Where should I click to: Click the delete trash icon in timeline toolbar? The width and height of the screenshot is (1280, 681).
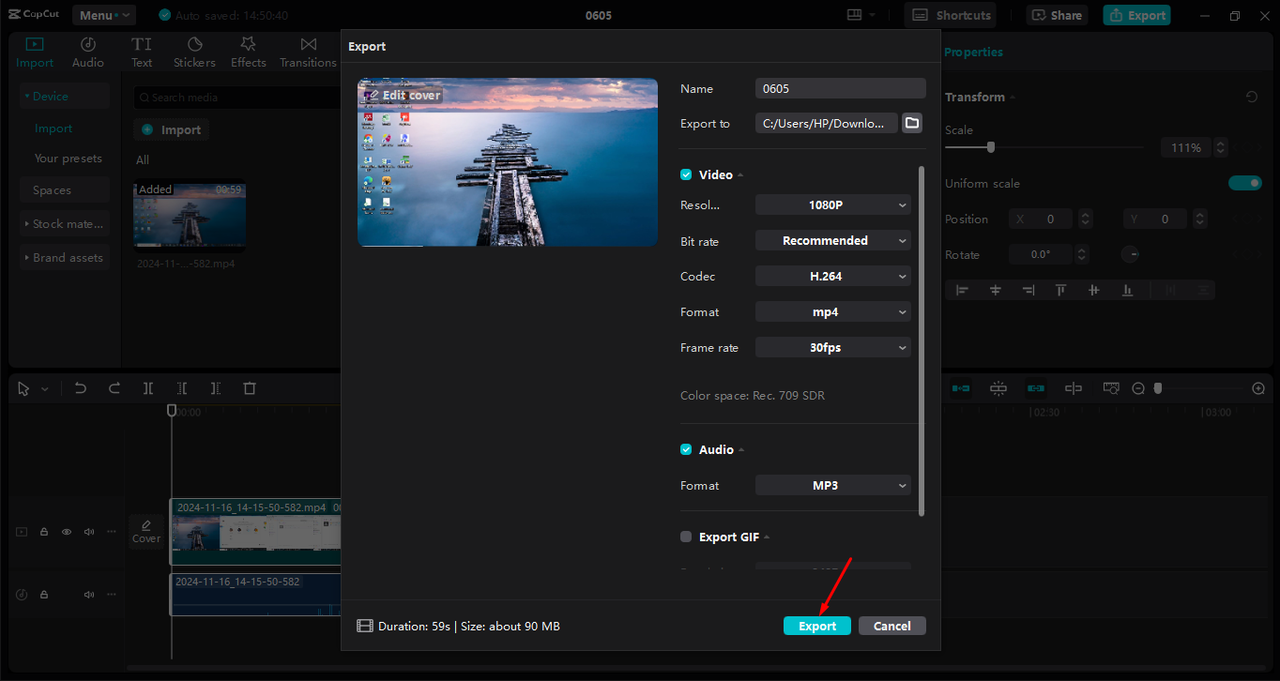[250, 389]
